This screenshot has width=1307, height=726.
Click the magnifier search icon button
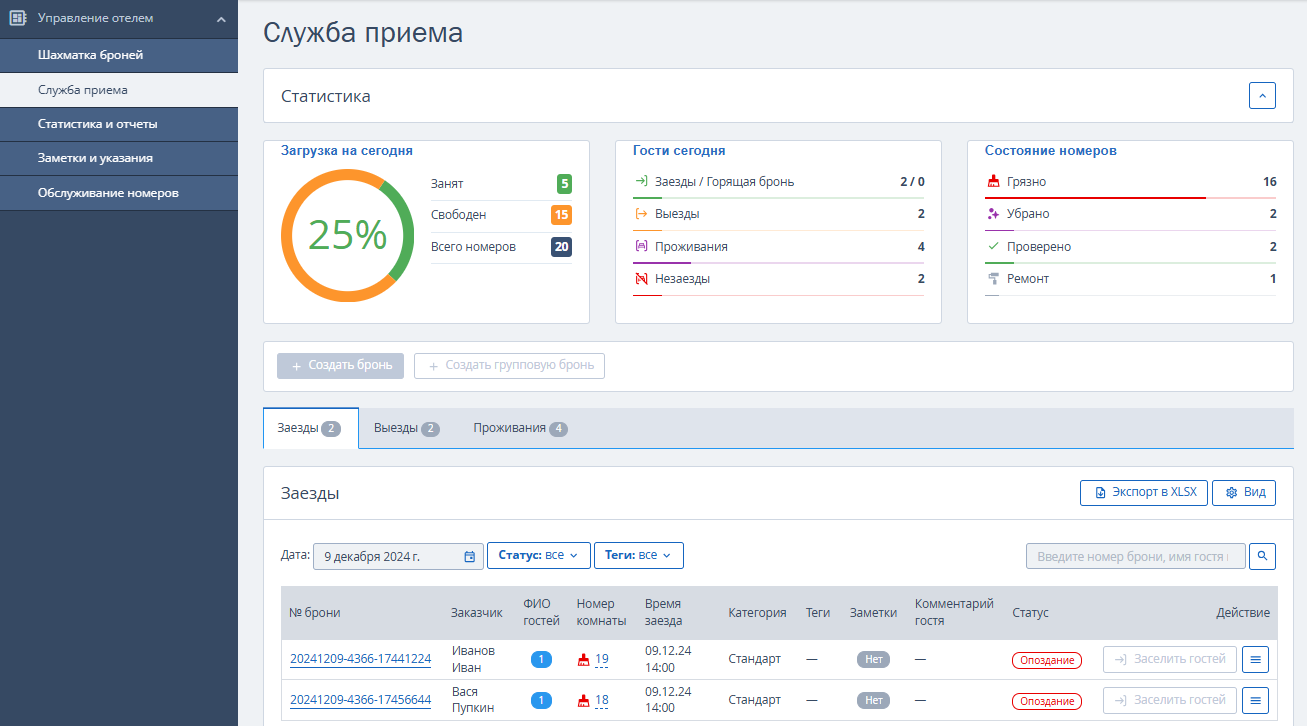point(1262,555)
